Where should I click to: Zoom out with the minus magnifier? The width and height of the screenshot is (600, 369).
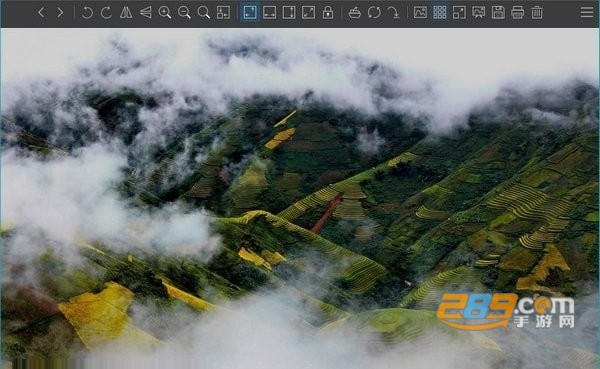coord(184,13)
